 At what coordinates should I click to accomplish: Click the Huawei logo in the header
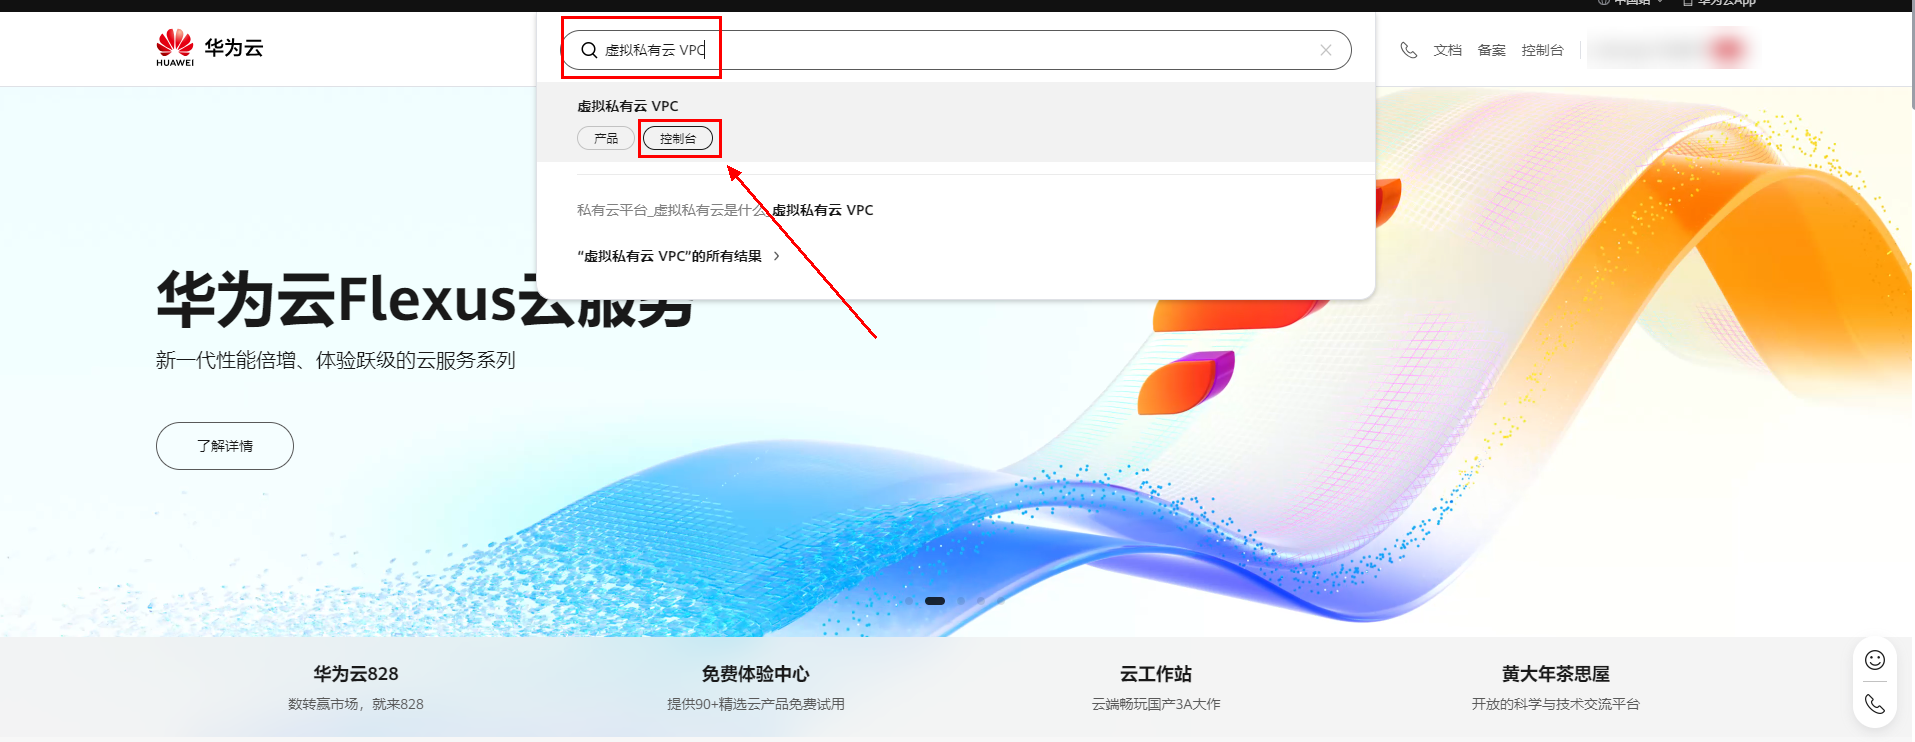175,48
